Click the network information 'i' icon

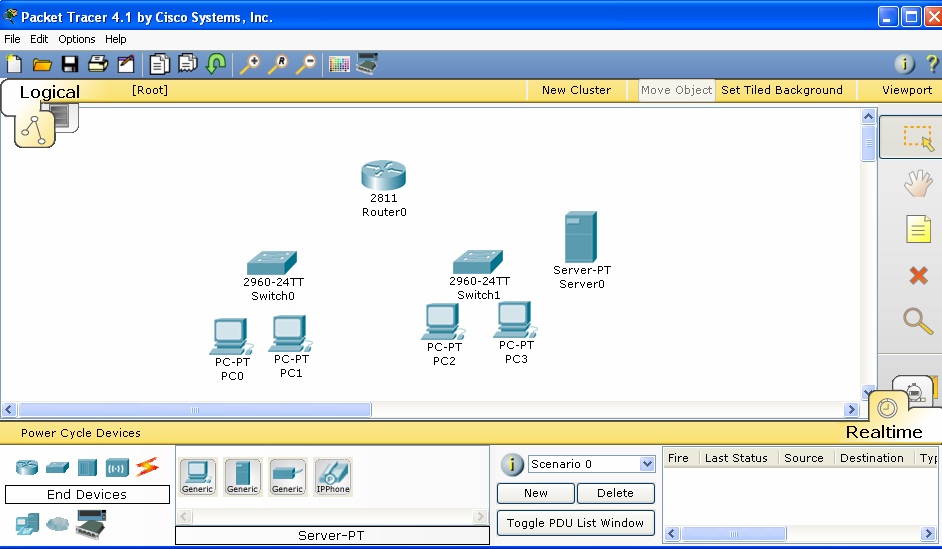pos(904,64)
